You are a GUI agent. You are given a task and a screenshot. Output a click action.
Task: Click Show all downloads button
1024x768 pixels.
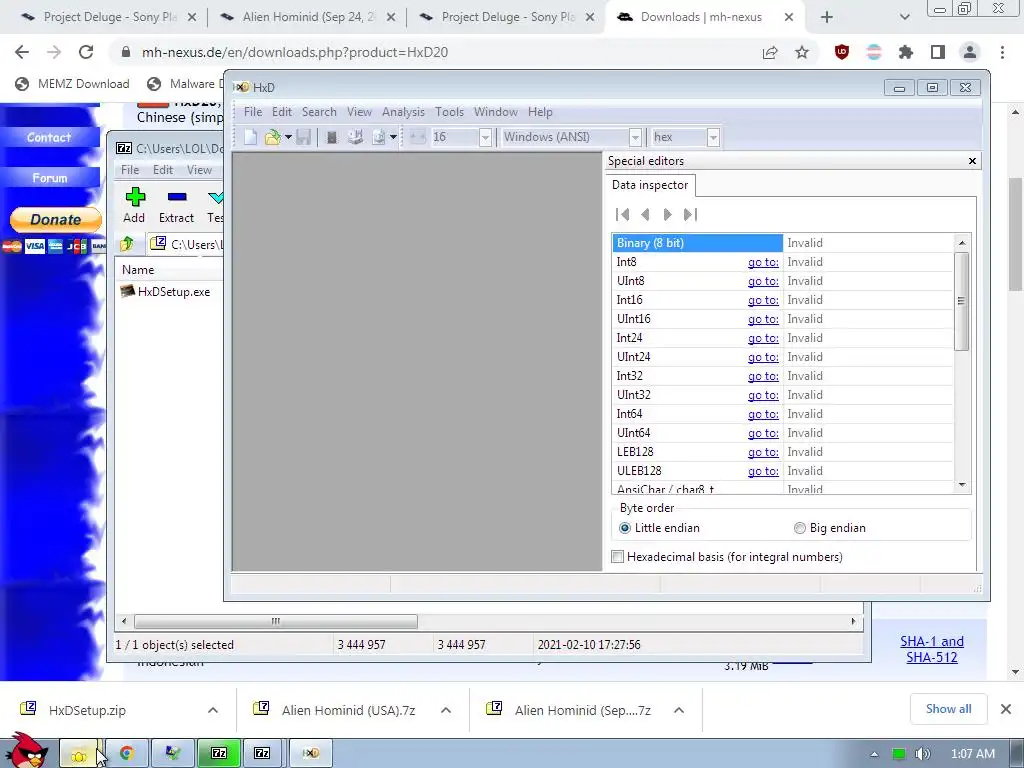[x=948, y=709]
